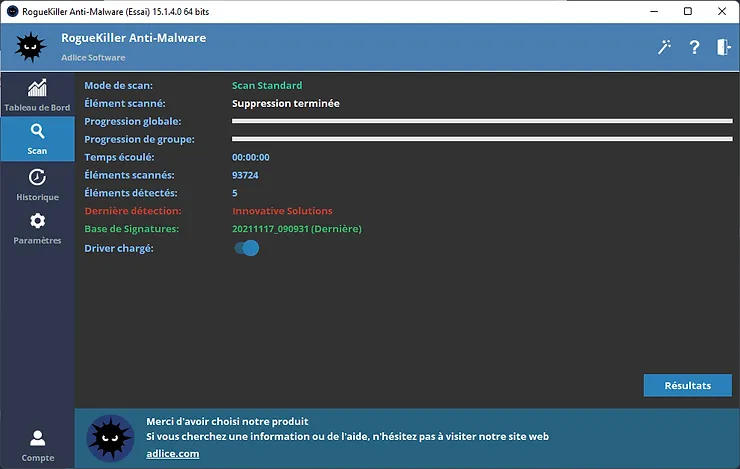Image resolution: width=740 pixels, height=469 pixels.
Task: Click the 'Éléments scannés:' label
Action: (x=129, y=175)
